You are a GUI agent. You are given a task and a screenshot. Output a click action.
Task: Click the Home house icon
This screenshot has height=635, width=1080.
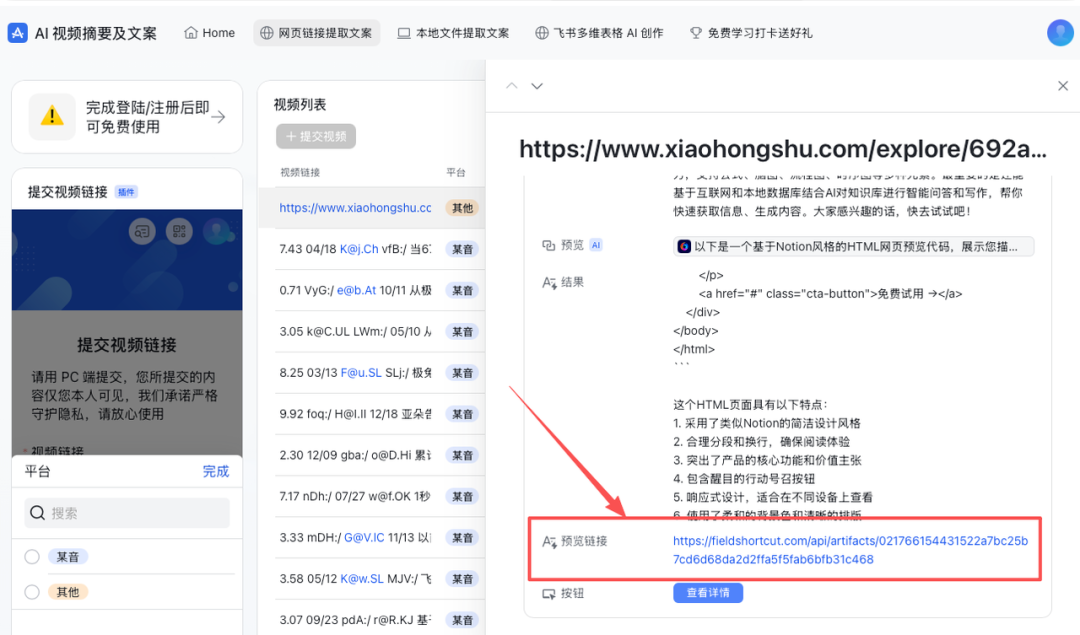tap(191, 32)
